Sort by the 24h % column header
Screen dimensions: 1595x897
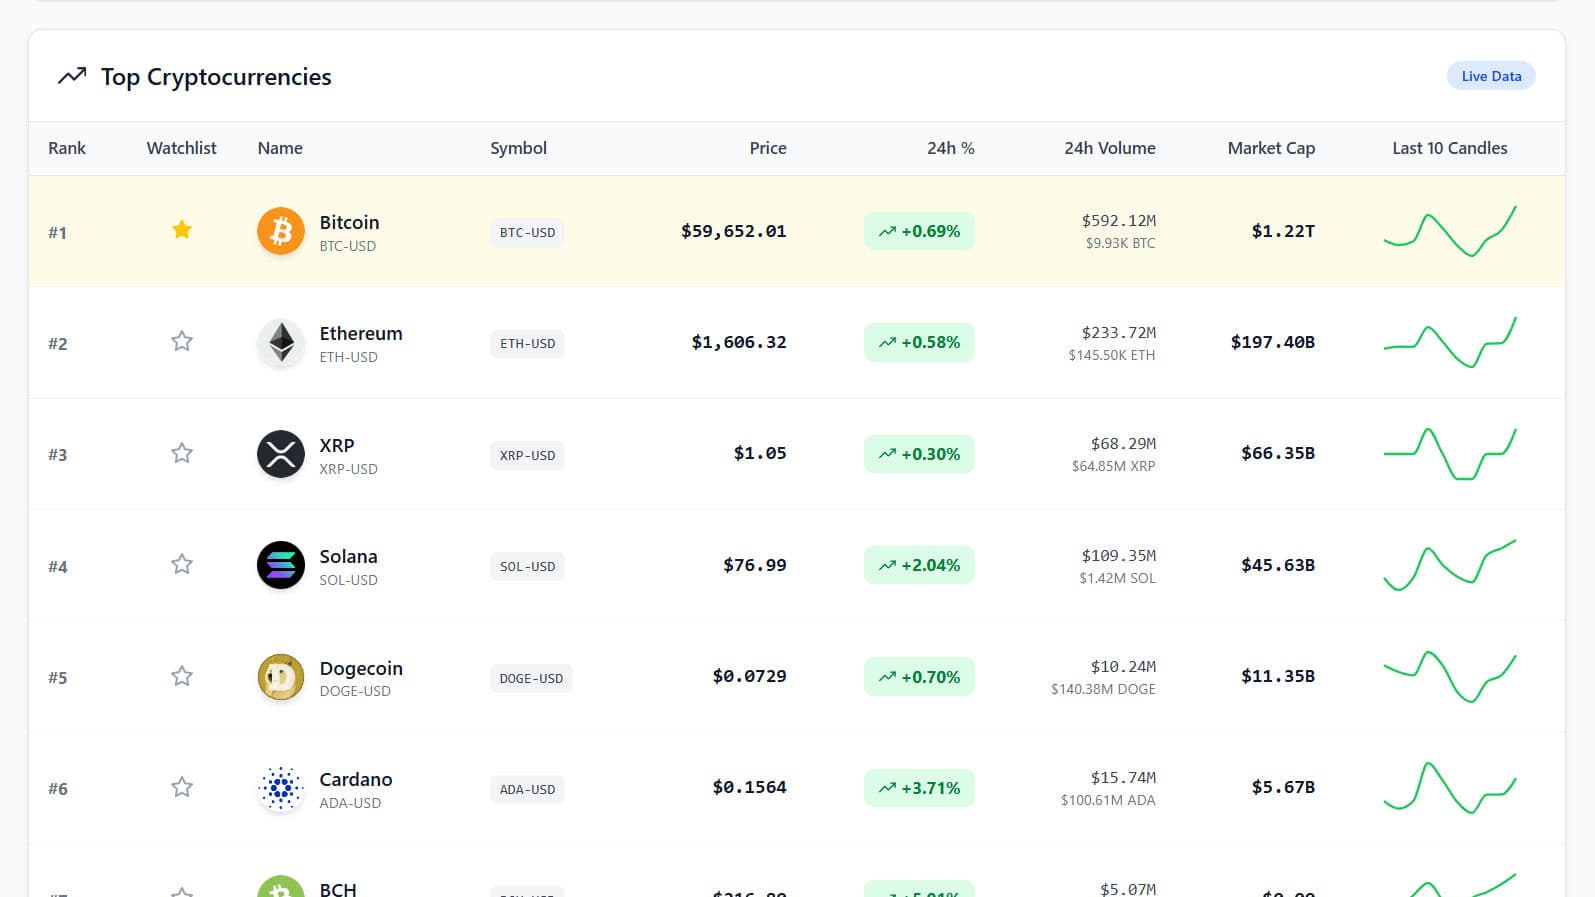(950, 148)
